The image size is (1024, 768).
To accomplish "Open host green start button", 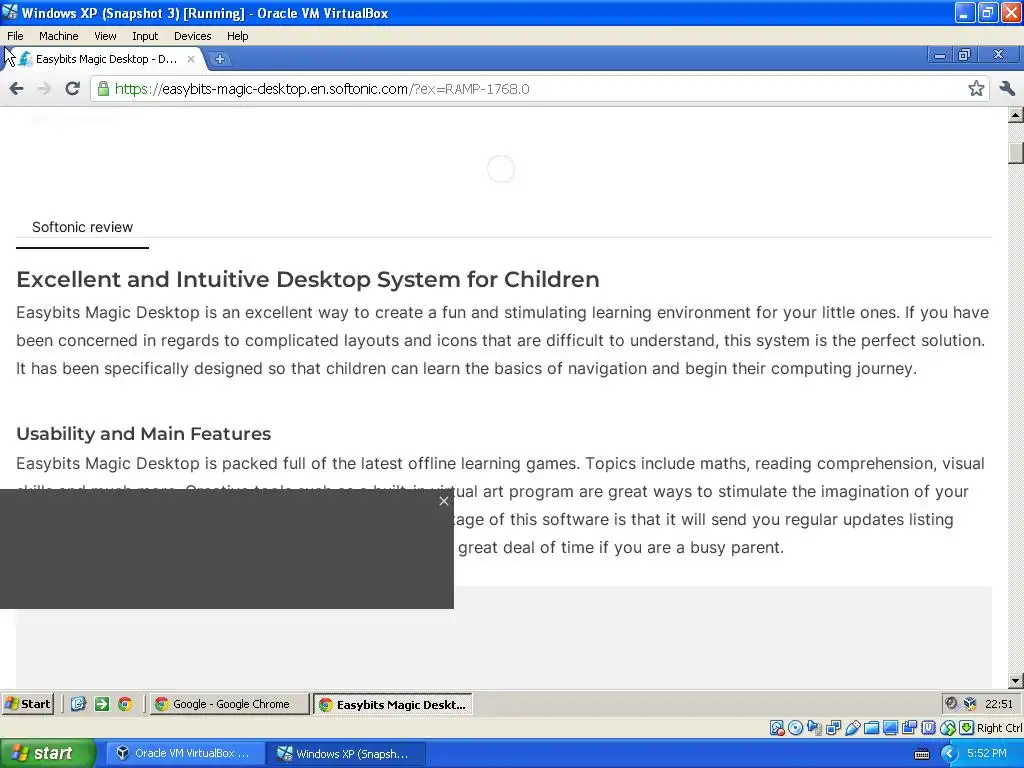I will [47, 754].
